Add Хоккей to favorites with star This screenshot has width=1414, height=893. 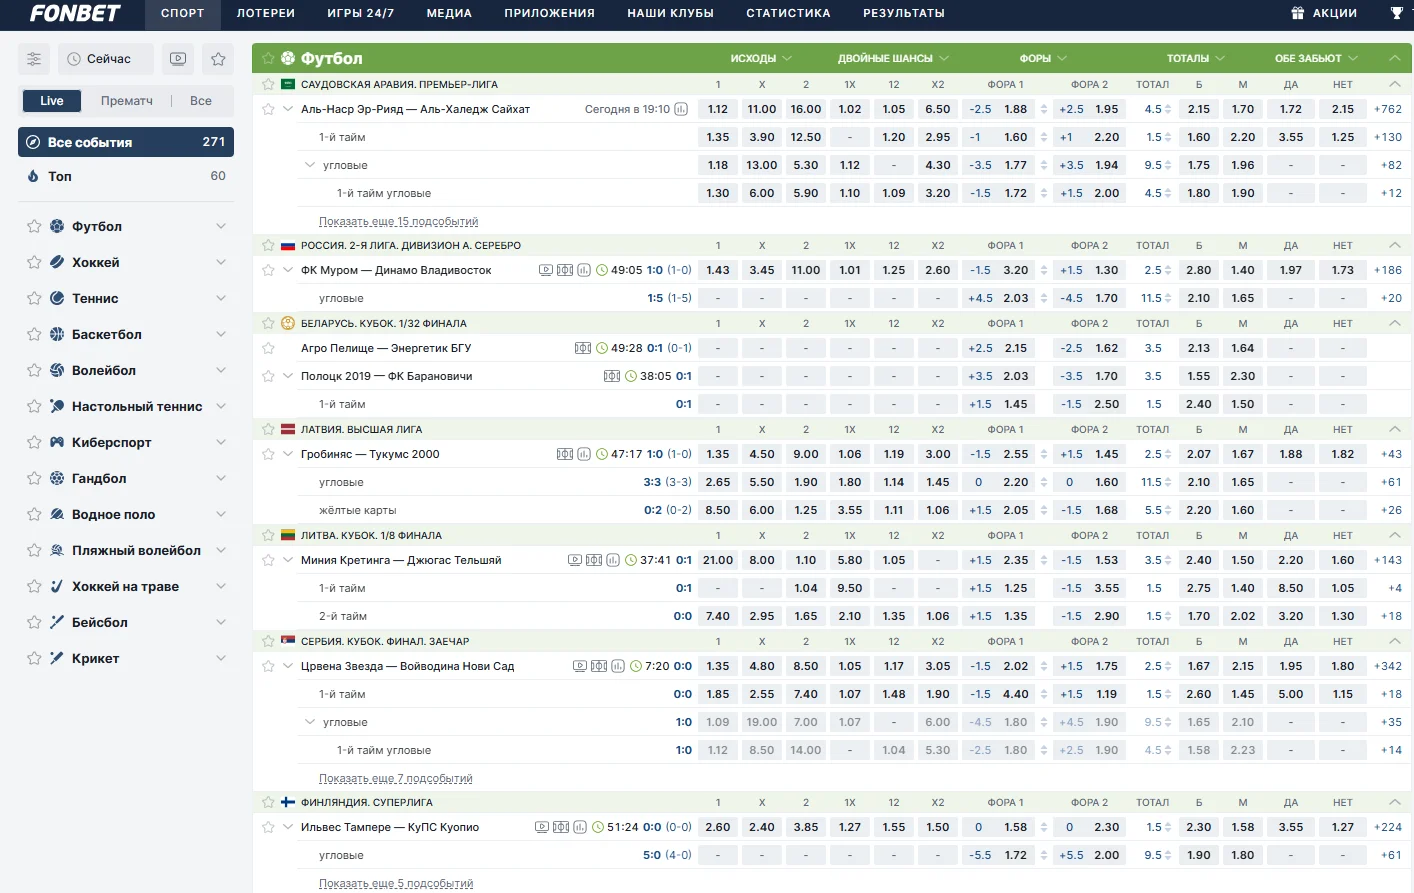click(34, 263)
